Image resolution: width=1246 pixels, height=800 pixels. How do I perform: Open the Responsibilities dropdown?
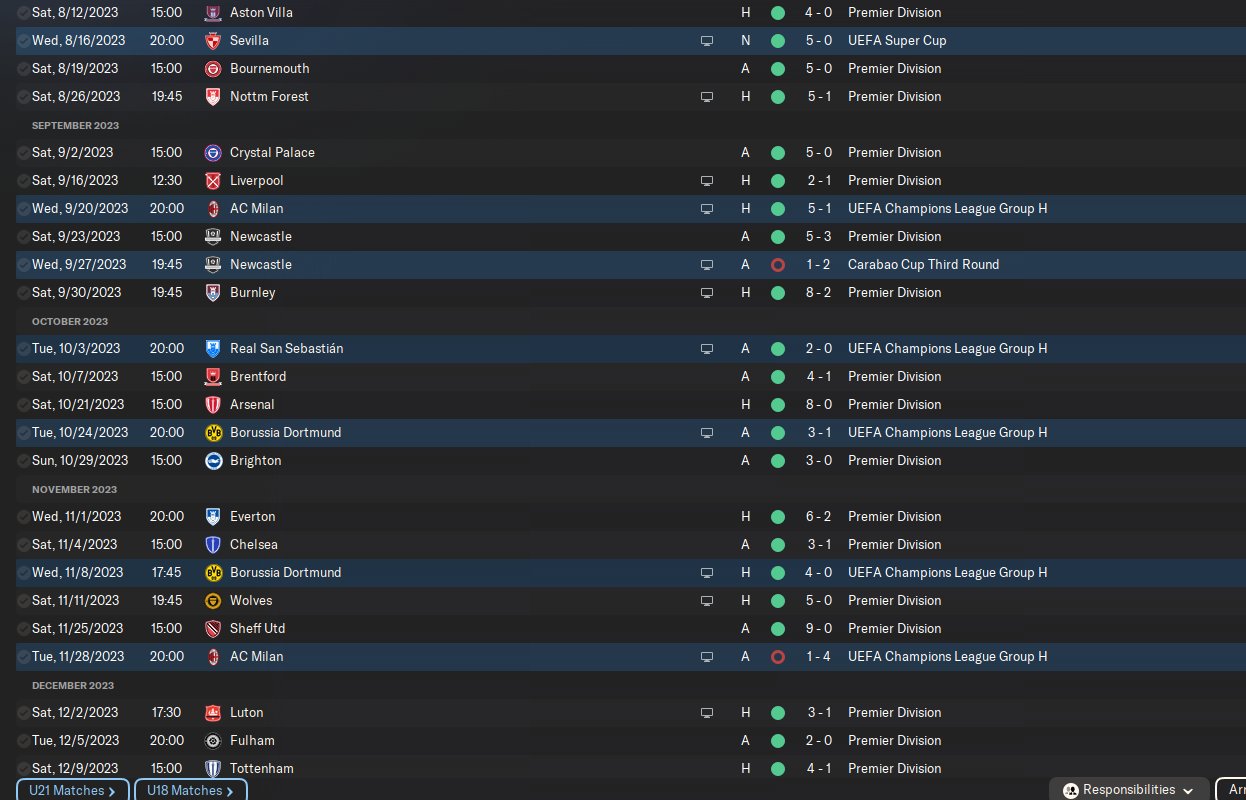1129,790
